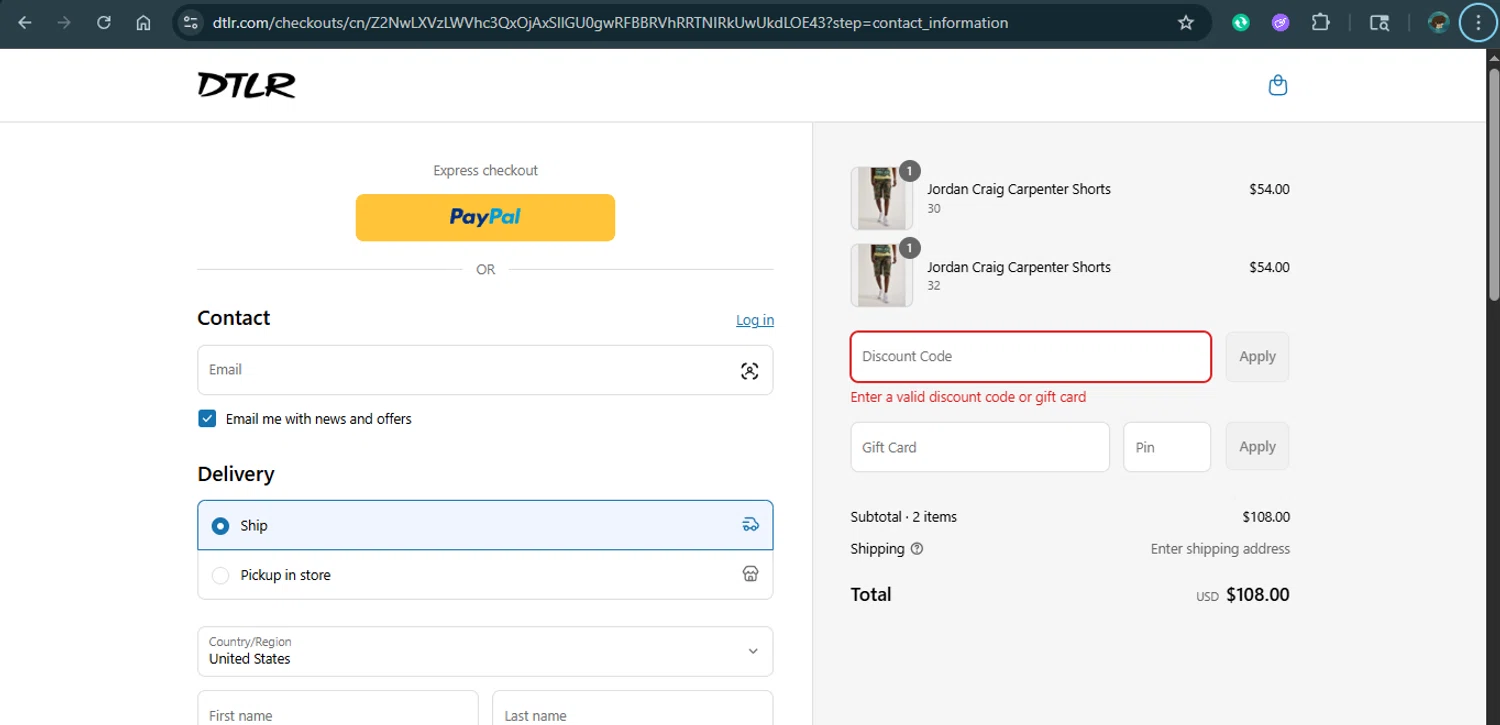Viewport: 1500px width, 725px height.
Task: Pay with PayPal express checkout
Action: pyautogui.click(x=485, y=217)
